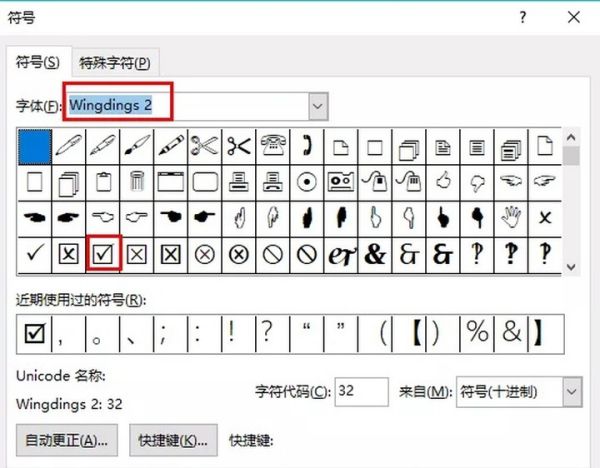Choose the cassette tape symbol
Image resolution: width=600 pixels, height=468 pixels.
pos(341,183)
